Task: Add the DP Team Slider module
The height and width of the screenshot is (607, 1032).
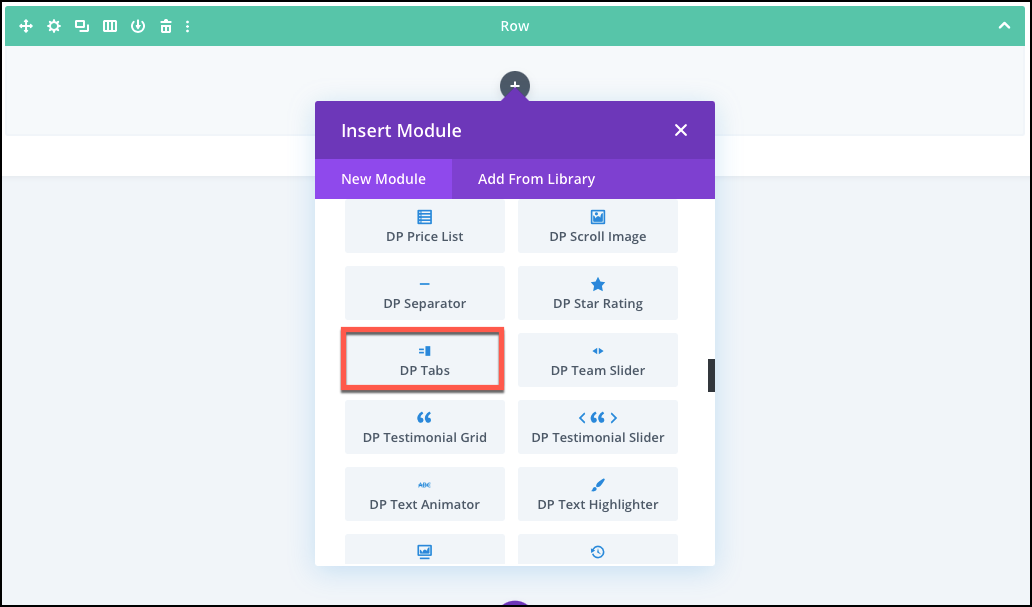Action: pyautogui.click(x=598, y=360)
